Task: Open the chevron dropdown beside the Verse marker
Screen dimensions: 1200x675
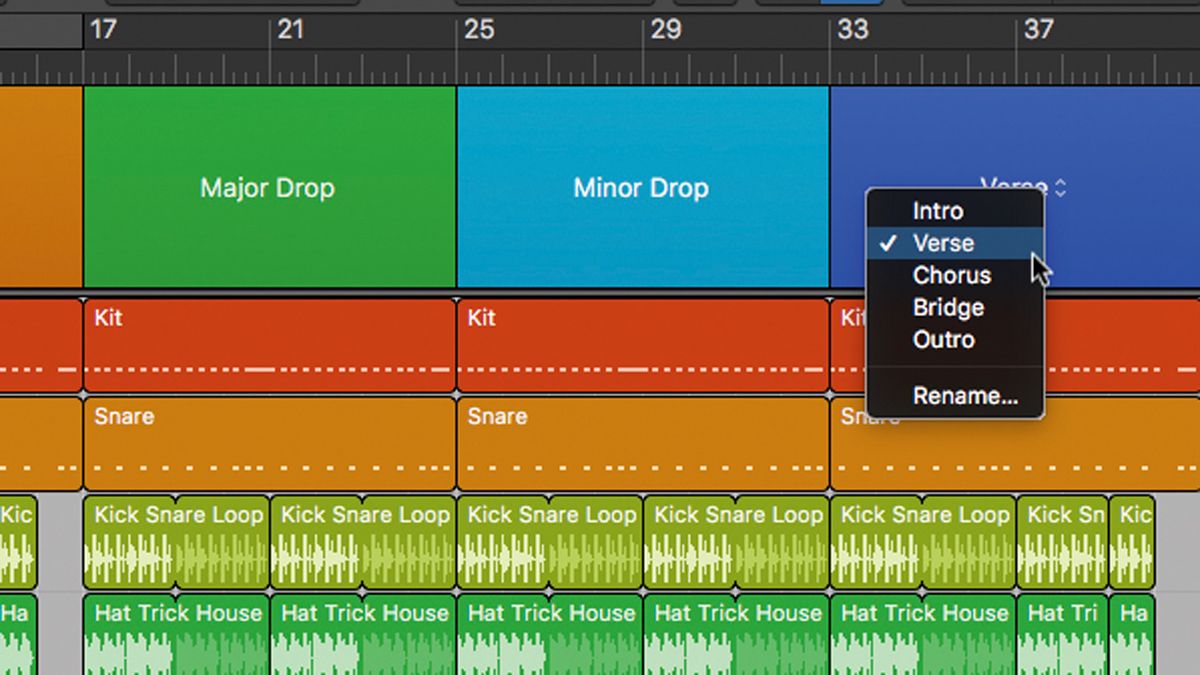Action: tap(1058, 186)
